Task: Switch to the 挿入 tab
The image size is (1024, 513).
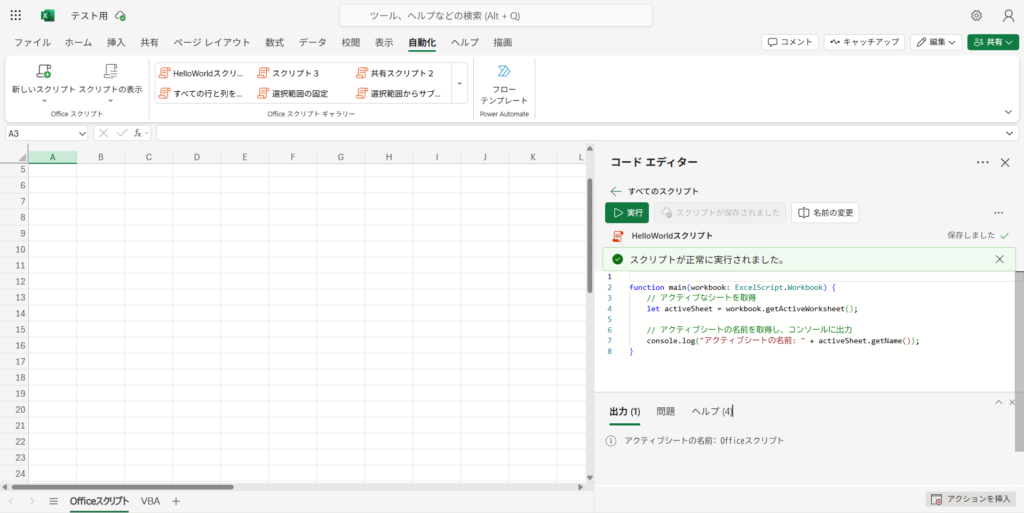Action: pos(116,42)
